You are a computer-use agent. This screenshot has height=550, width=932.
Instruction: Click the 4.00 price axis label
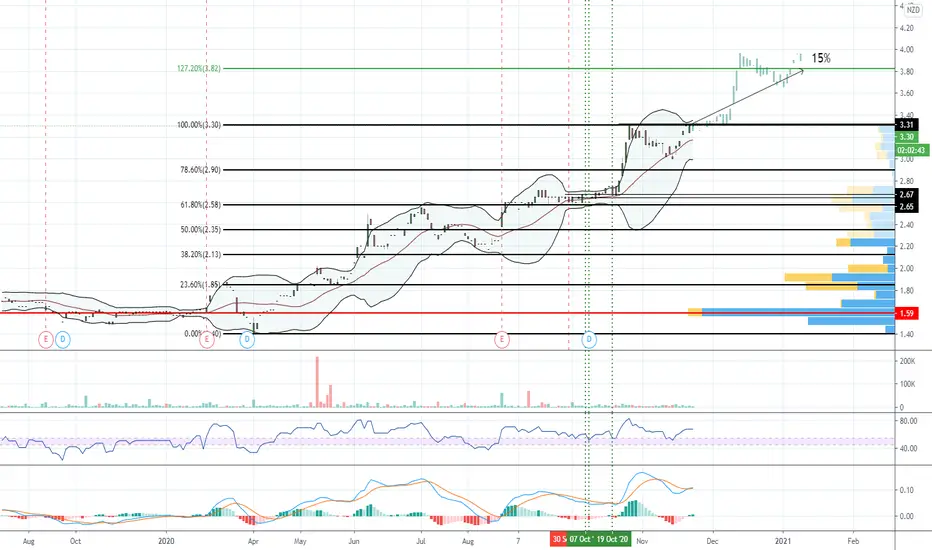(x=907, y=50)
